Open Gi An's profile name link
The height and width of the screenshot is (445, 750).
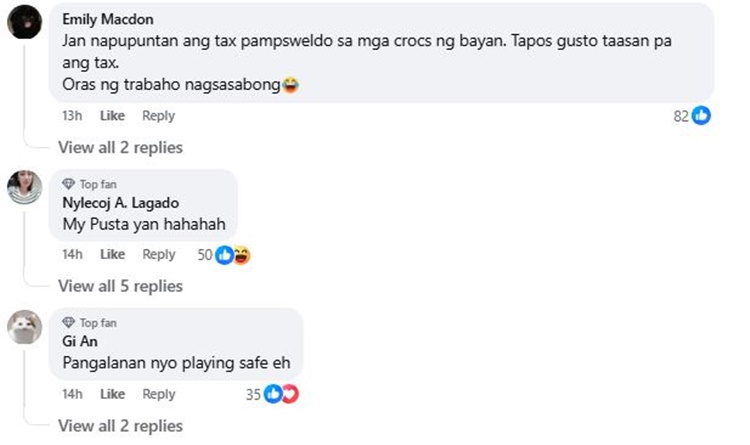pyautogui.click(x=80, y=341)
